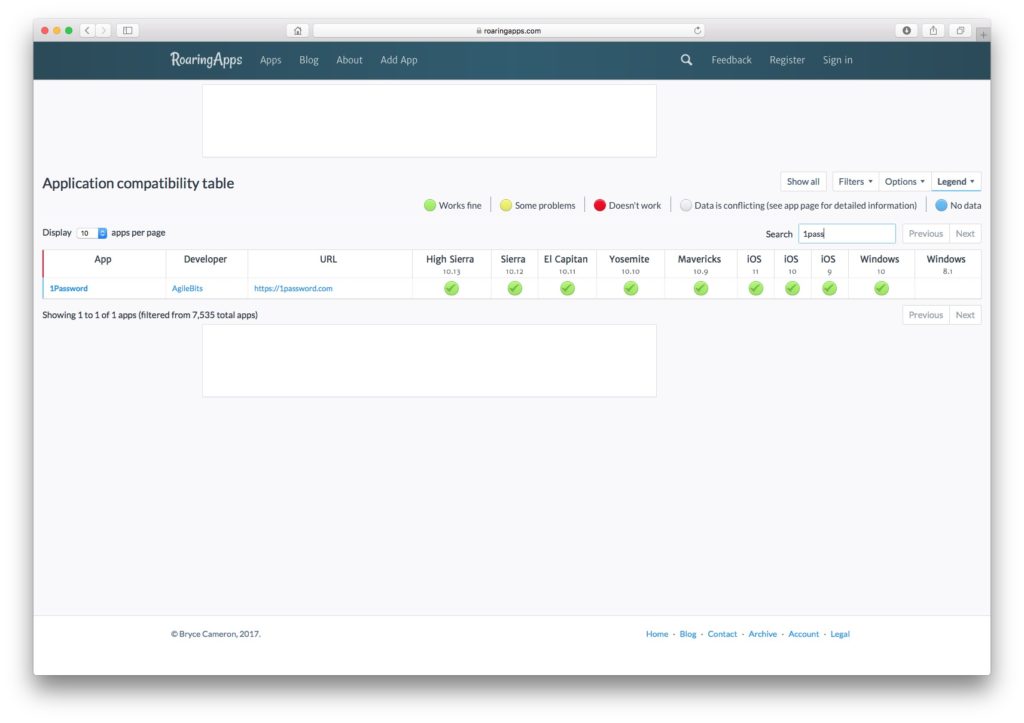Screen dimensions: 1024x723
Task: Open Feedback in navbar
Action: [x=731, y=59]
